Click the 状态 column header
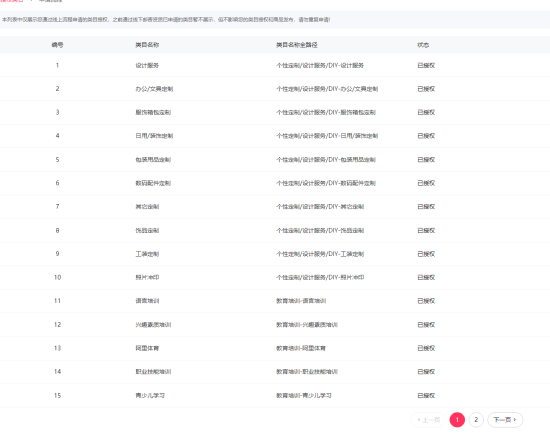 423,45
